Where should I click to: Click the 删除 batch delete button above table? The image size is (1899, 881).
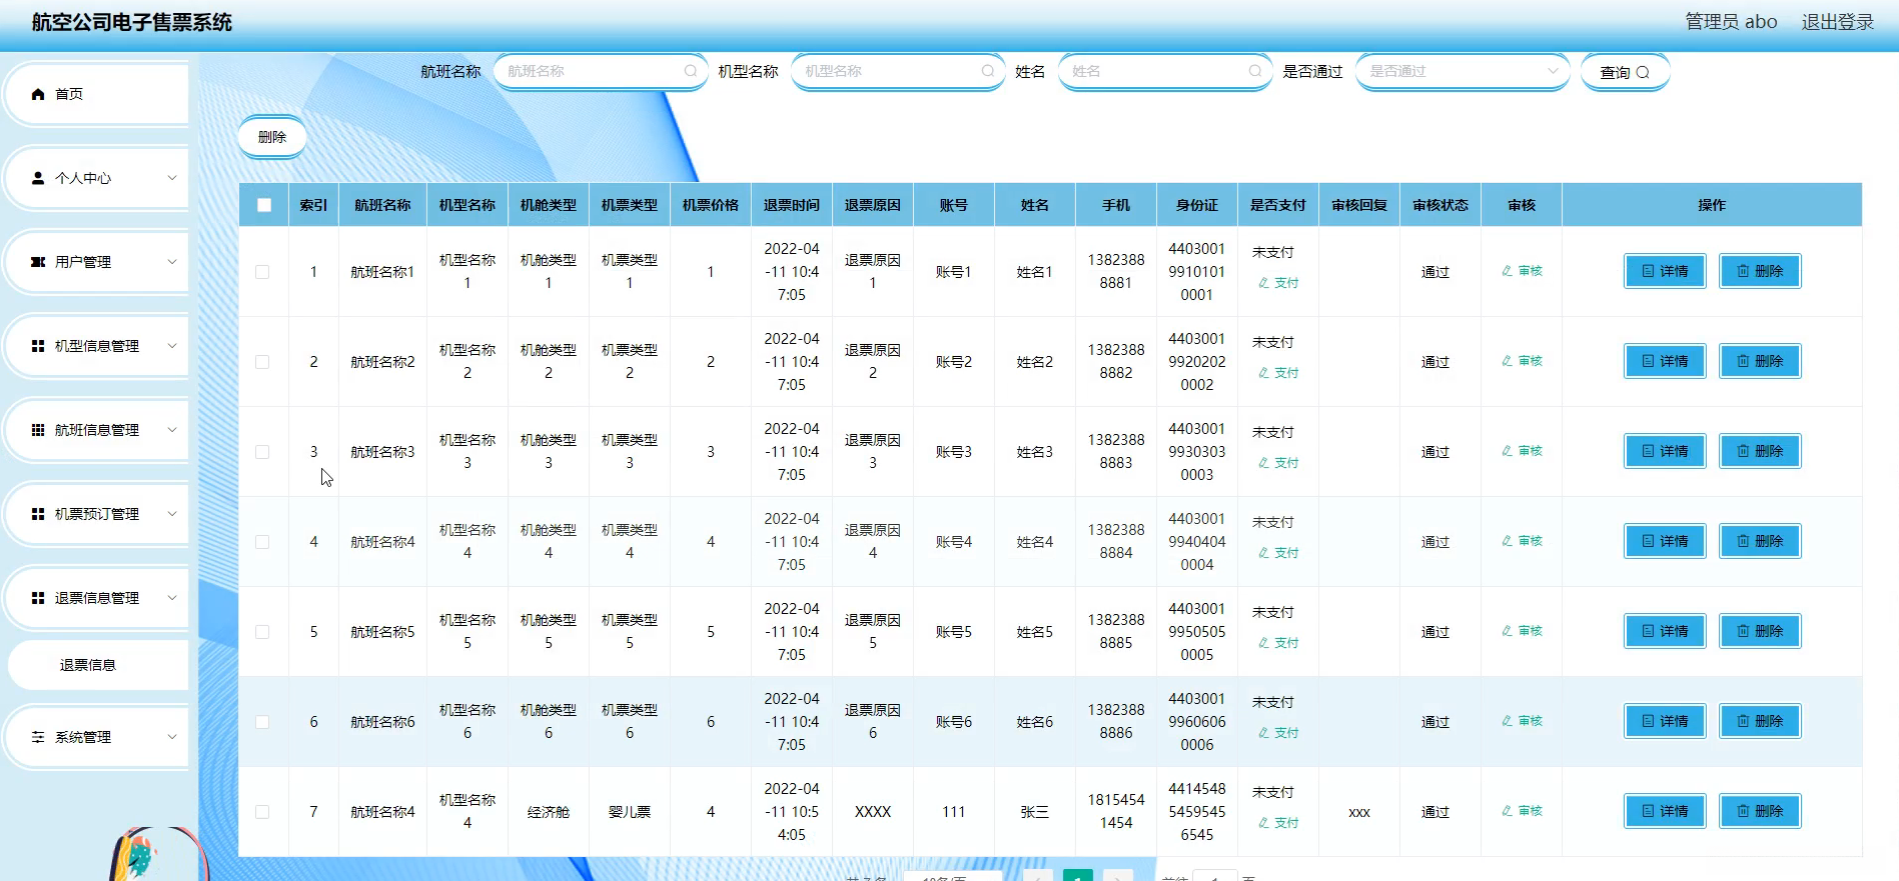pos(272,137)
